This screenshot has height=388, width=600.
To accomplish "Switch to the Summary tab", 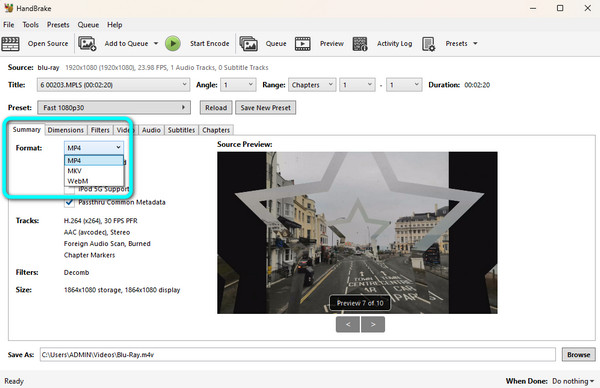I will click(26, 129).
